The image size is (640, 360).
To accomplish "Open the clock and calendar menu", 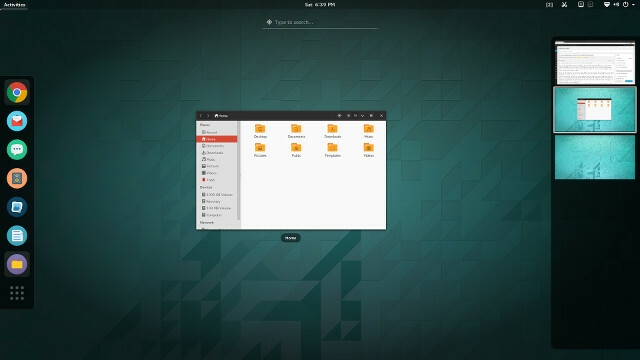I will (x=320, y=4).
